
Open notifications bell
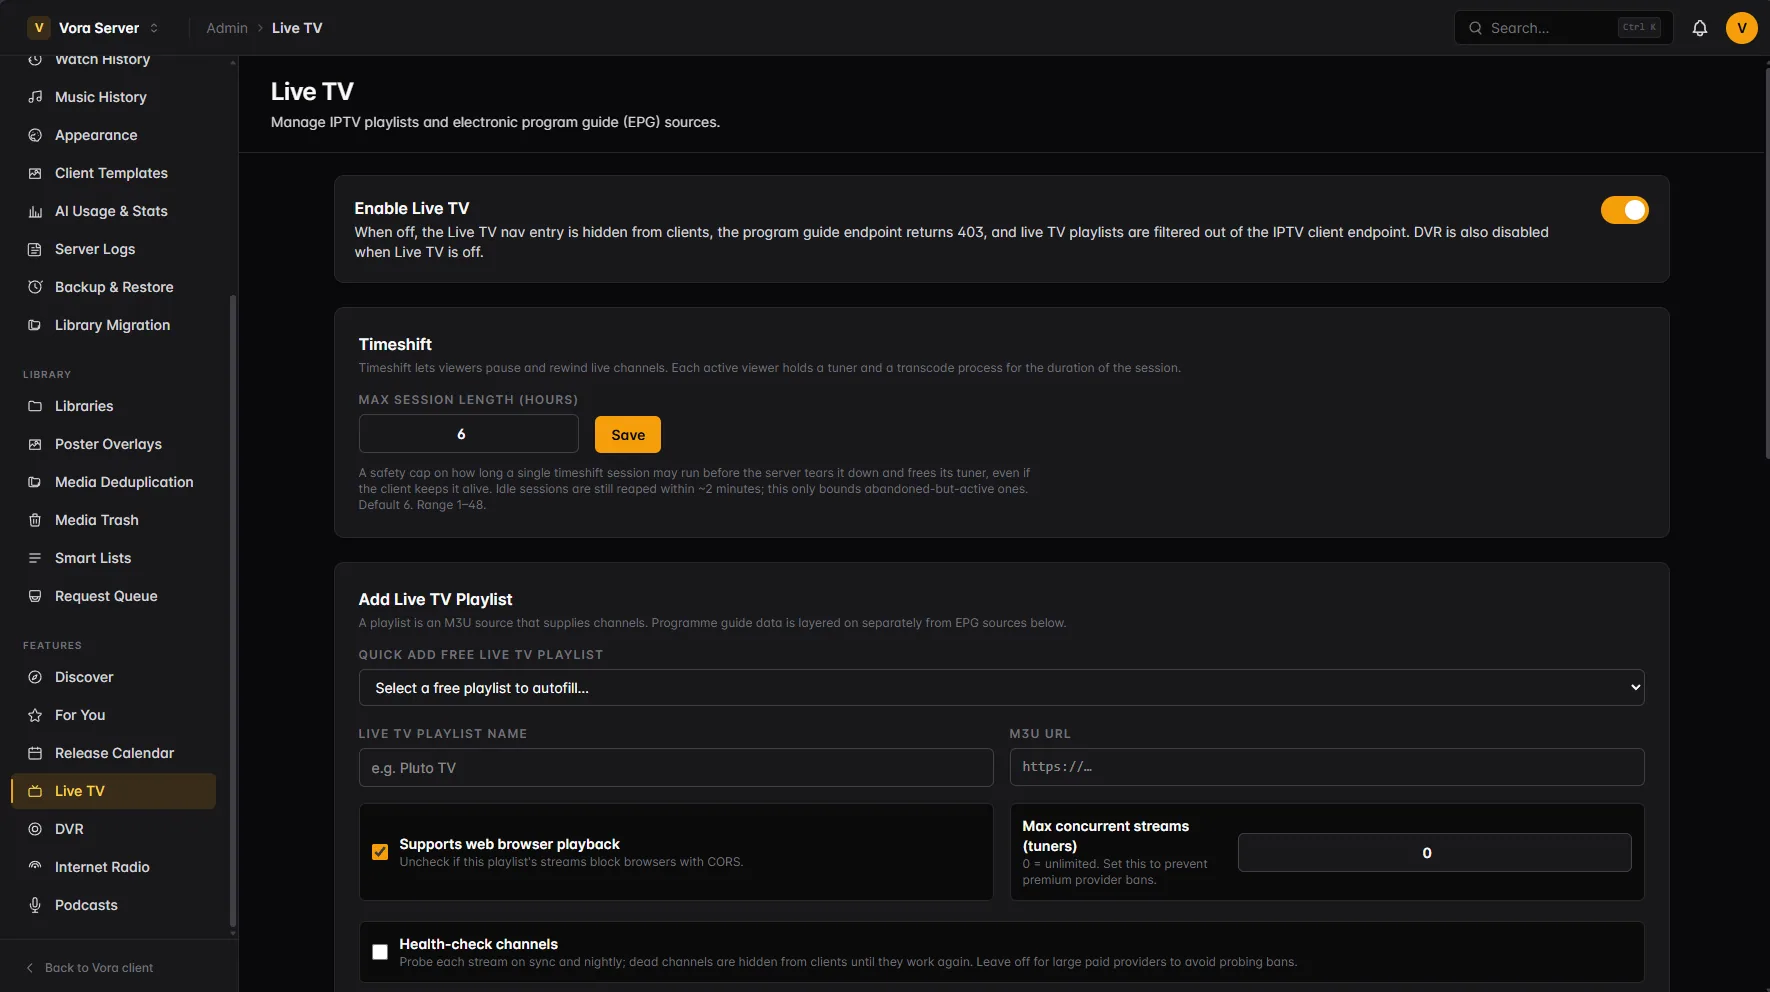(x=1700, y=28)
